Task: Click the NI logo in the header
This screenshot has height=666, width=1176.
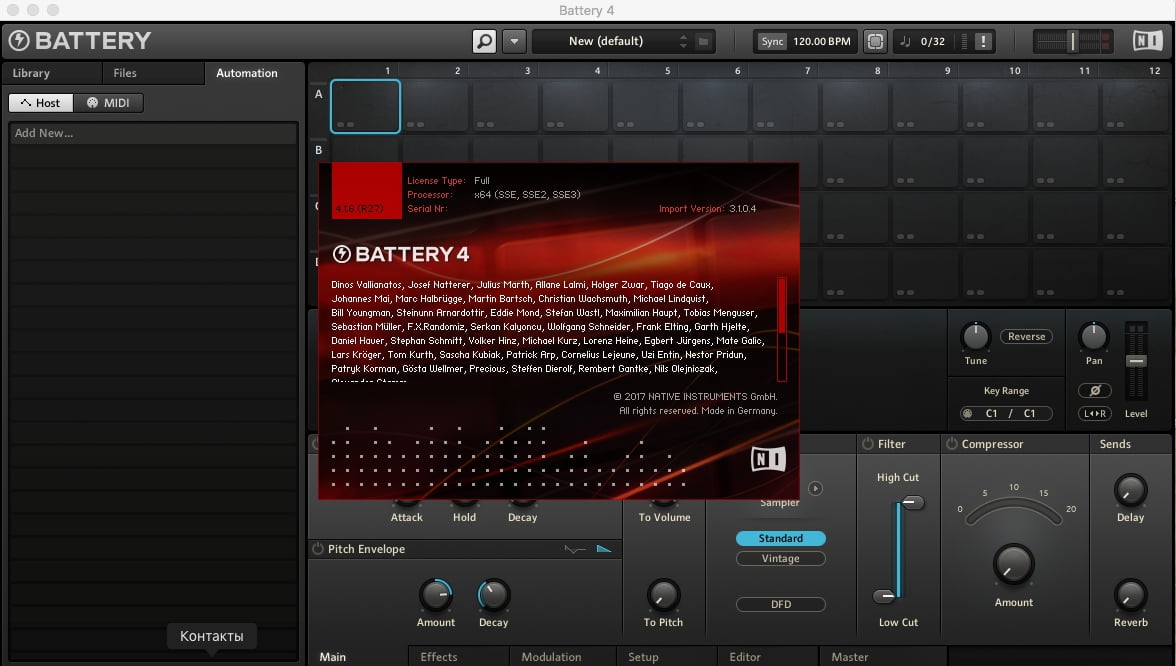Action: point(1148,40)
